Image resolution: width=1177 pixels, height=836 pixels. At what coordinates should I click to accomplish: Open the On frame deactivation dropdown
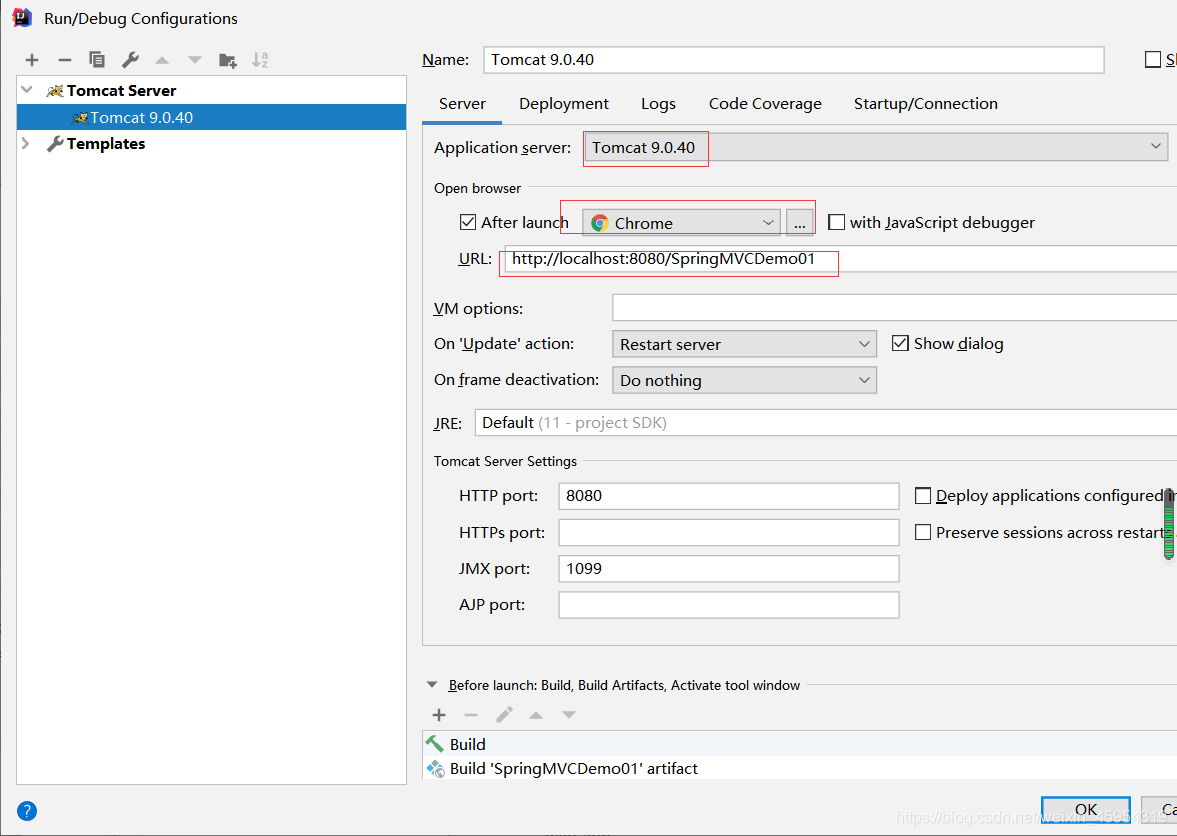745,380
